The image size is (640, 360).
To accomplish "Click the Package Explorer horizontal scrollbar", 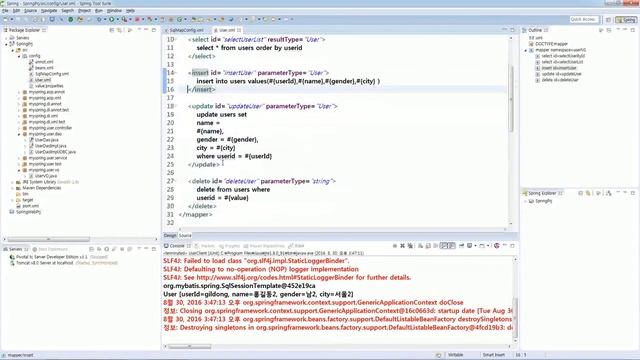I will 49,239.
